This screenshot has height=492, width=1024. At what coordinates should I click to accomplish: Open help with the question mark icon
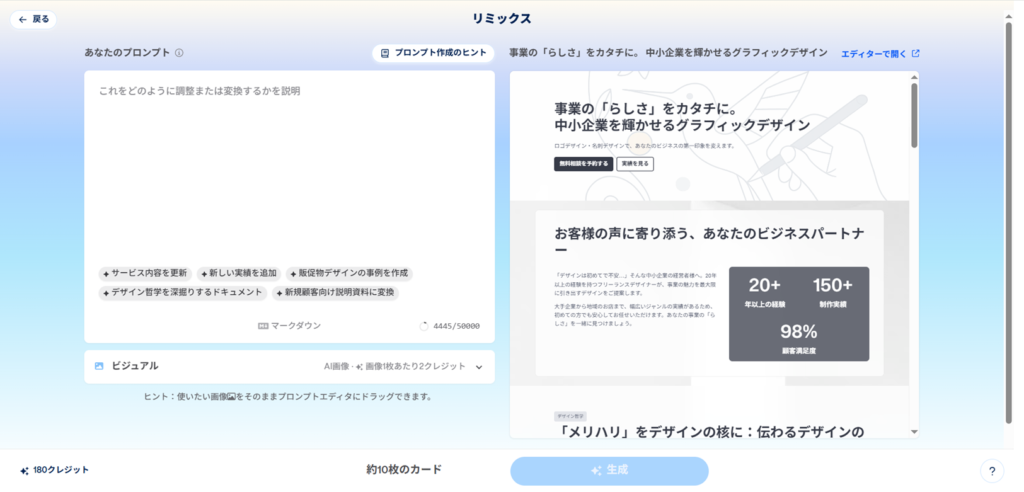992,471
